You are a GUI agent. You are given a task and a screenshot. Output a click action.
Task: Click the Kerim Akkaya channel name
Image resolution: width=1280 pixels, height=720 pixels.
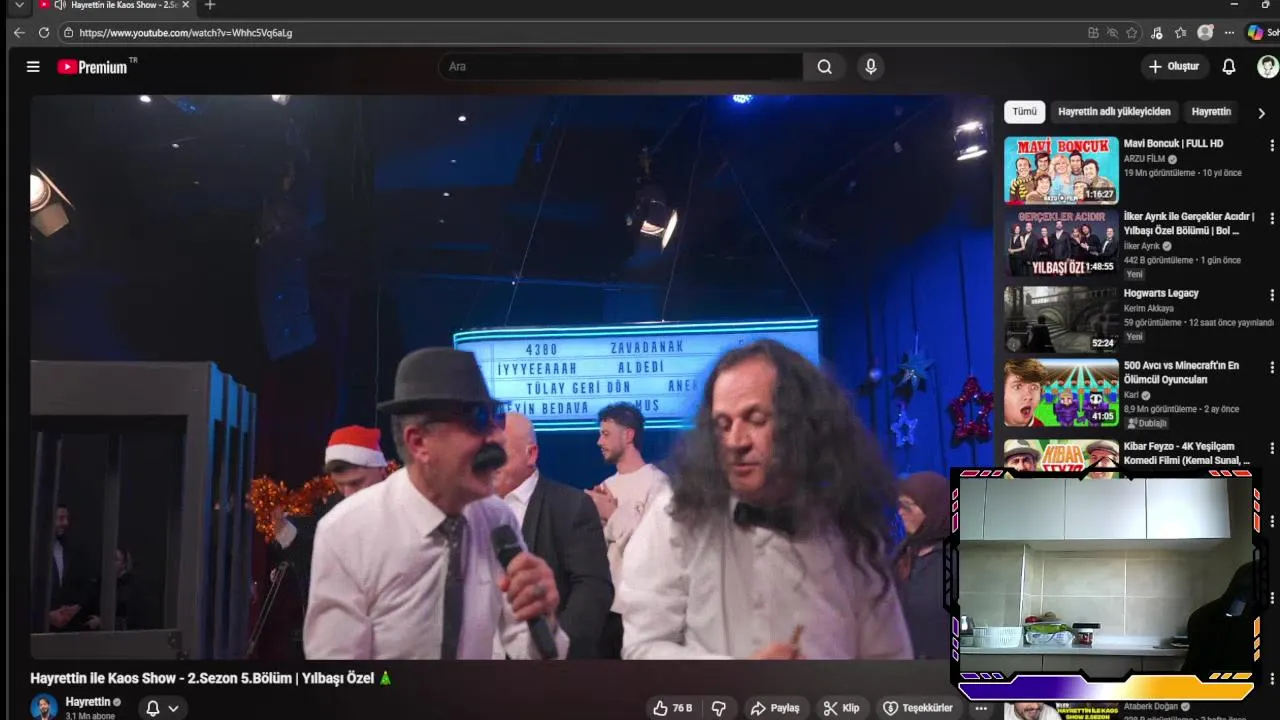1149,309
